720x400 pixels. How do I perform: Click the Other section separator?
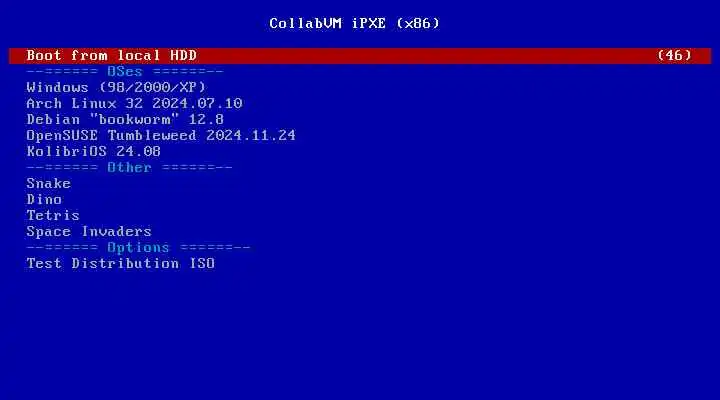click(x=129, y=168)
